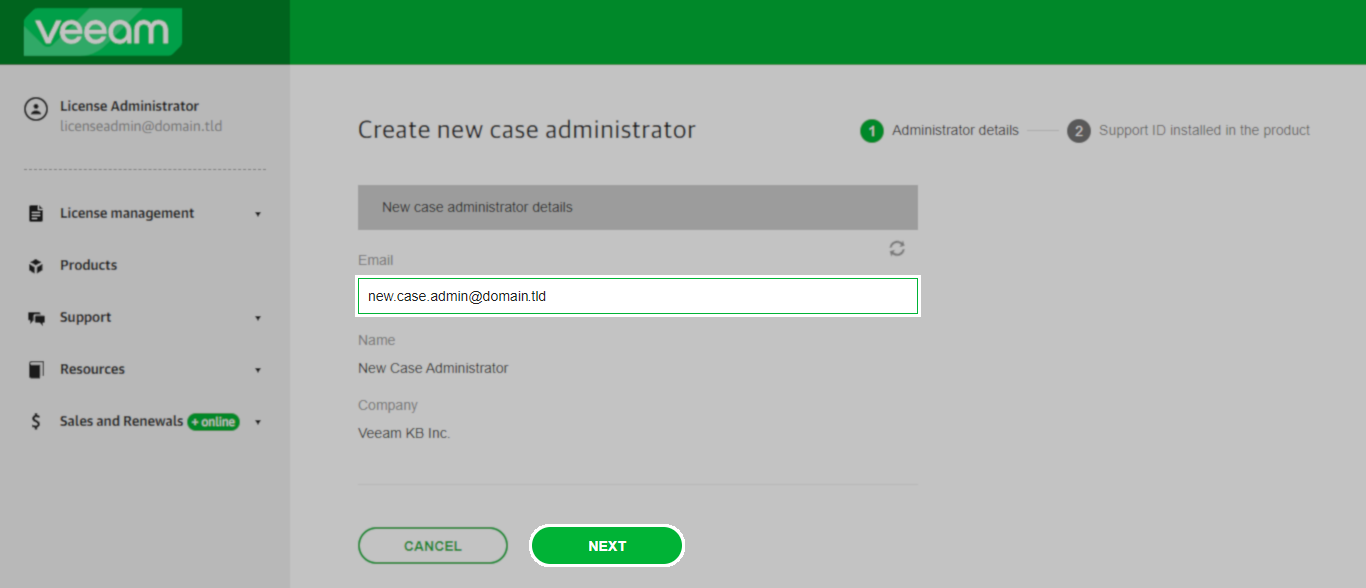Open Resources in sidebar

[92, 369]
